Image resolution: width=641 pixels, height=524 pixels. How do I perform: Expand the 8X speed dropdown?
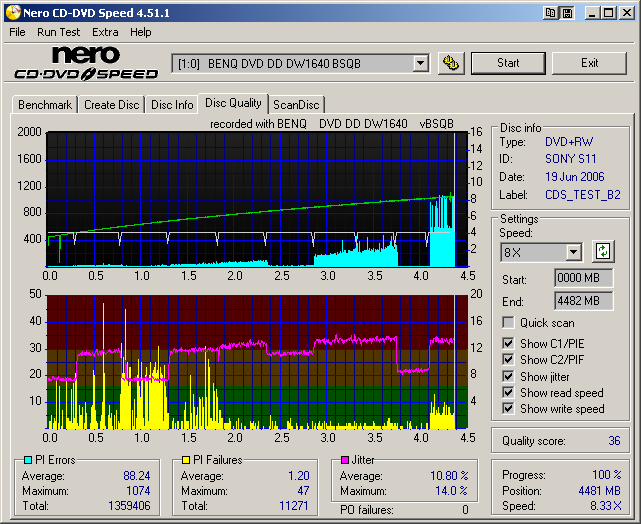point(572,252)
